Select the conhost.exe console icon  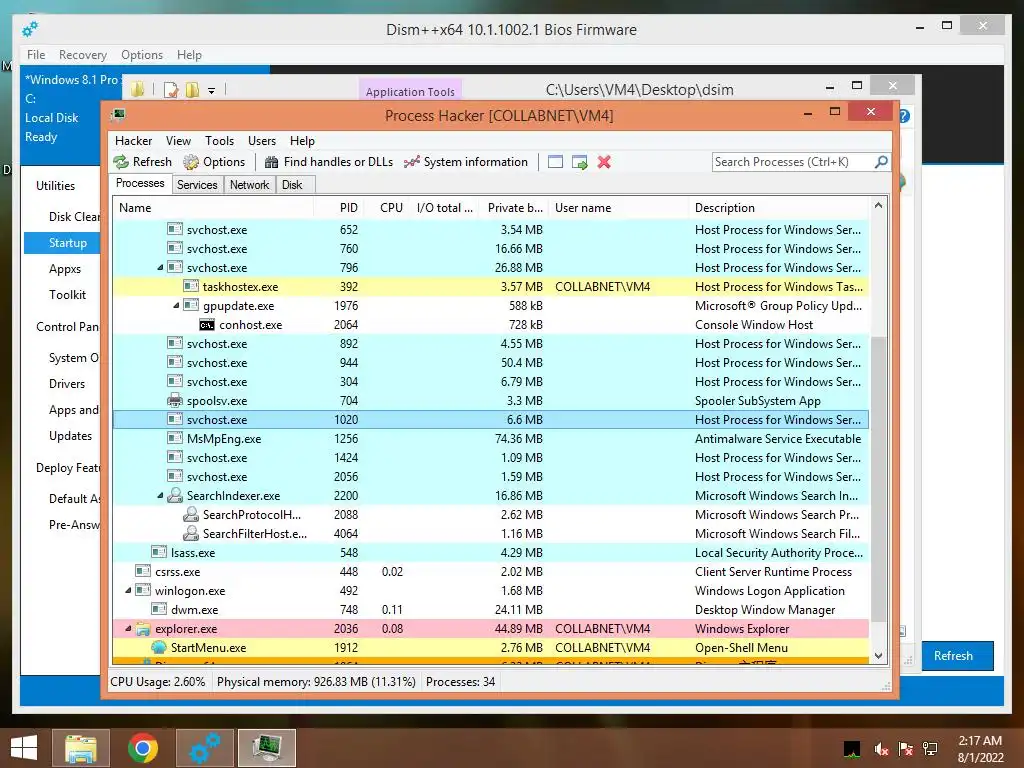(x=207, y=325)
